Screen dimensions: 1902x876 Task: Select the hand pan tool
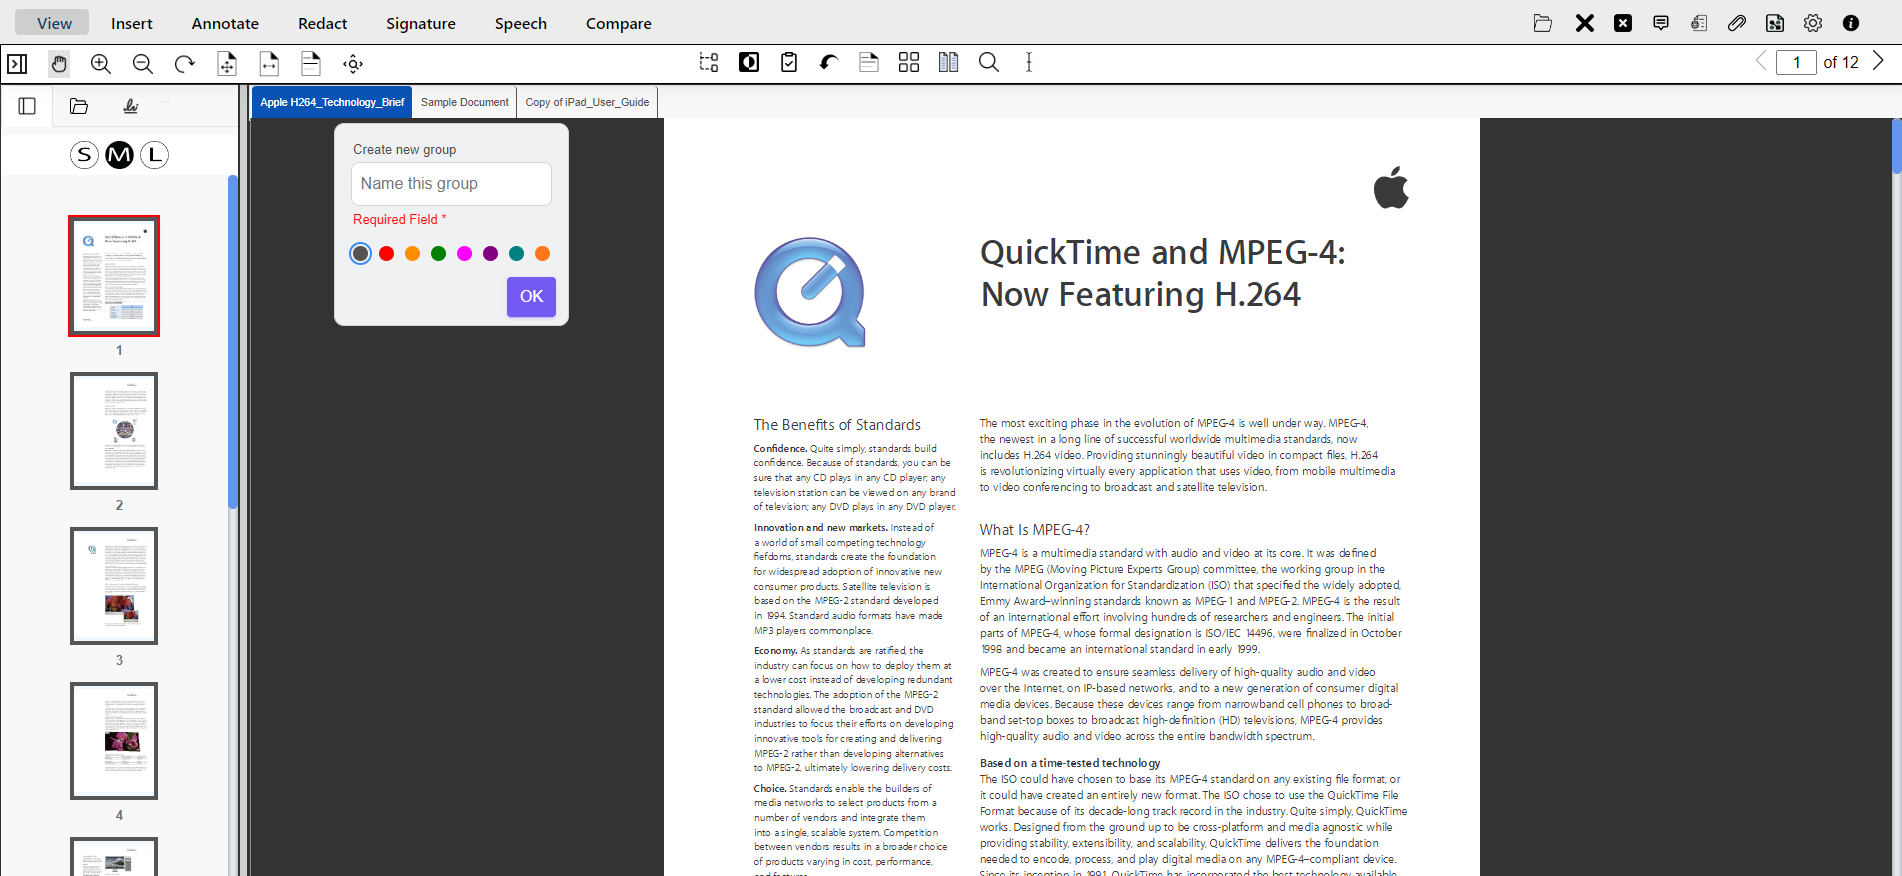(59, 64)
